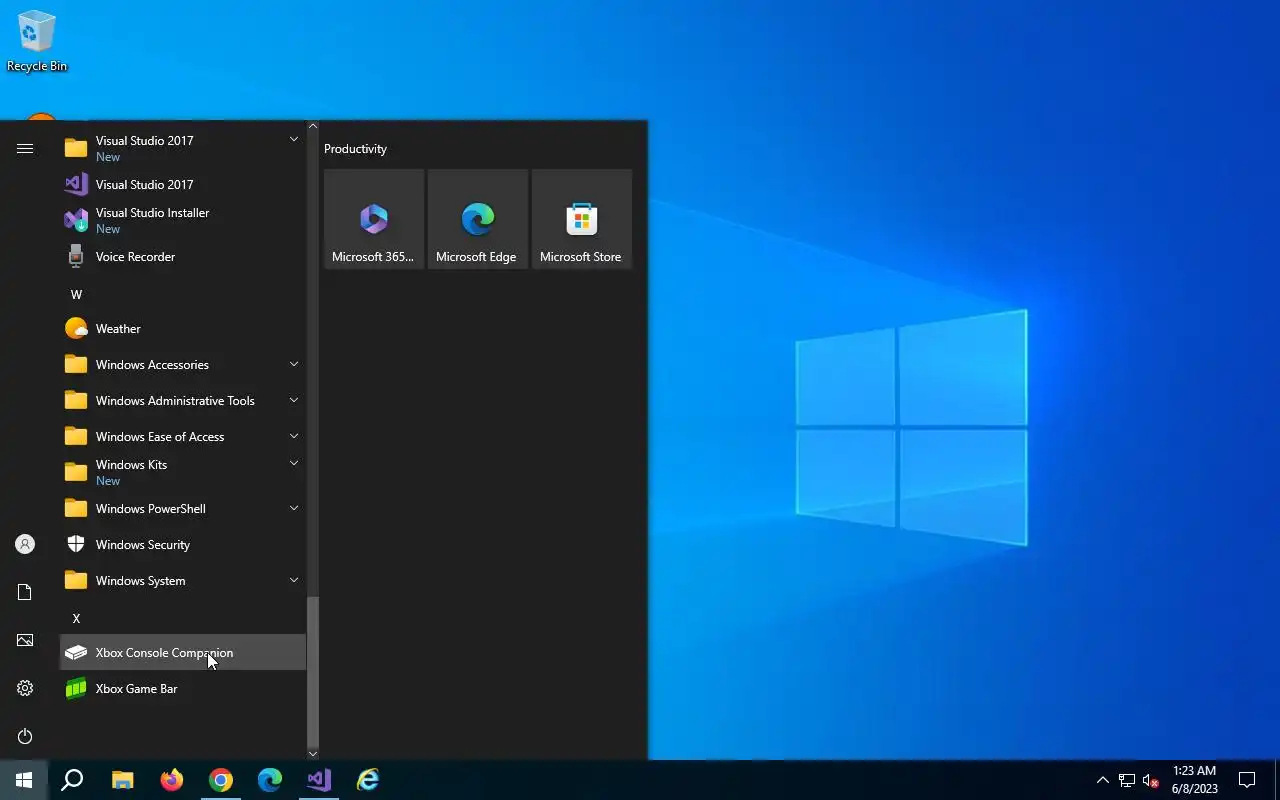Open Settings gear in Start sidebar
The image size is (1280, 800).
tap(25, 688)
